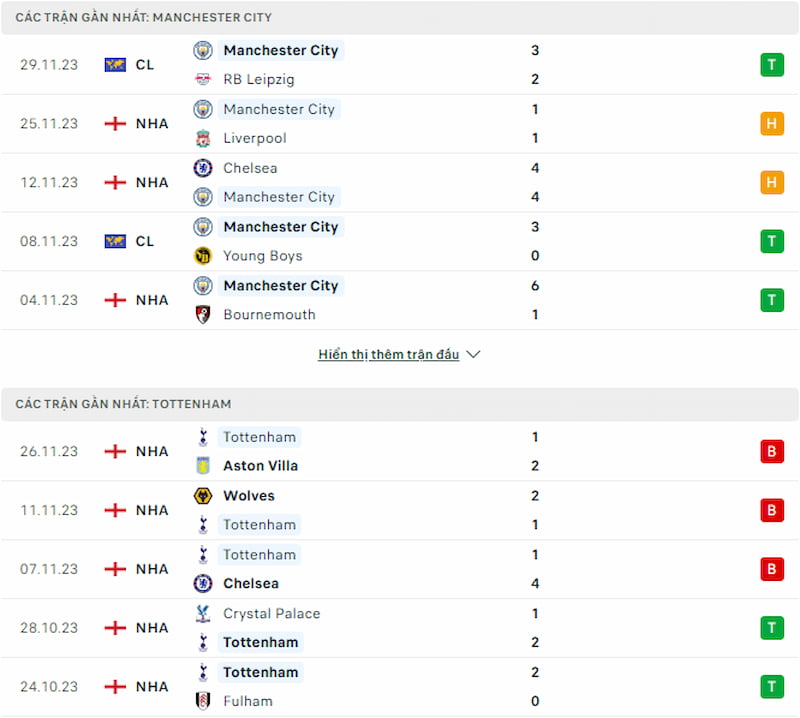Click Tottenham team name in Fulham match
Screen dimensions: 800x718
(x=260, y=672)
